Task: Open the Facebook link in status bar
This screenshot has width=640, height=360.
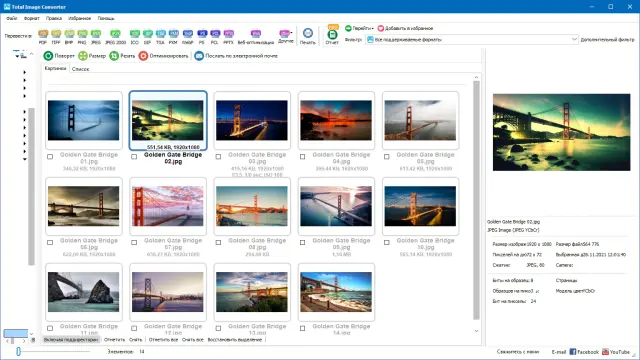Action: coord(584,351)
